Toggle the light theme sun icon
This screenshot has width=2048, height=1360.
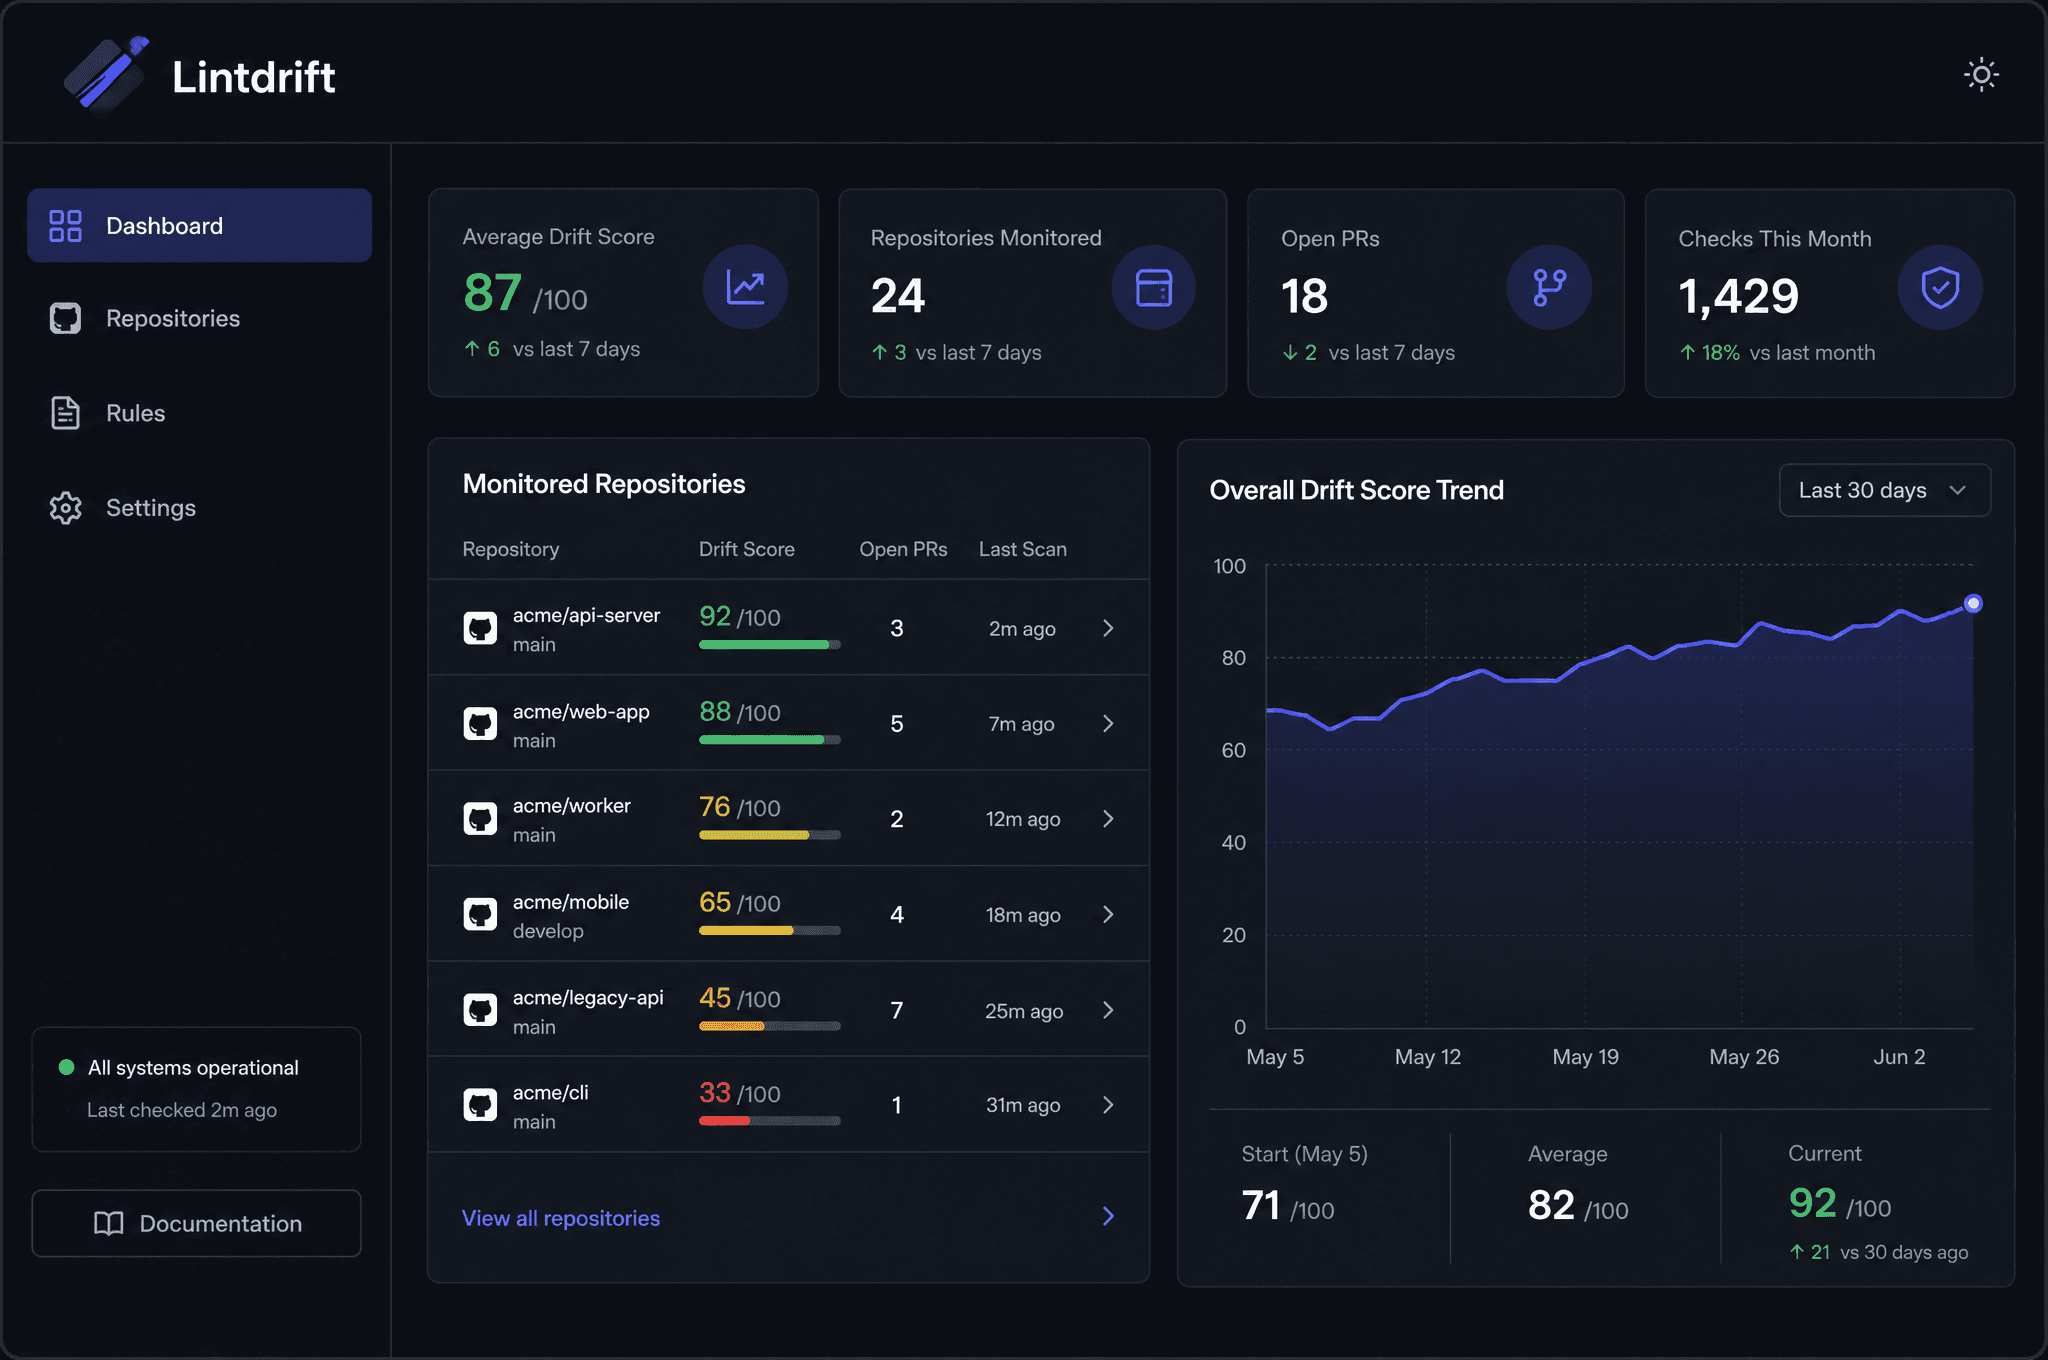pyautogui.click(x=1981, y=75)
